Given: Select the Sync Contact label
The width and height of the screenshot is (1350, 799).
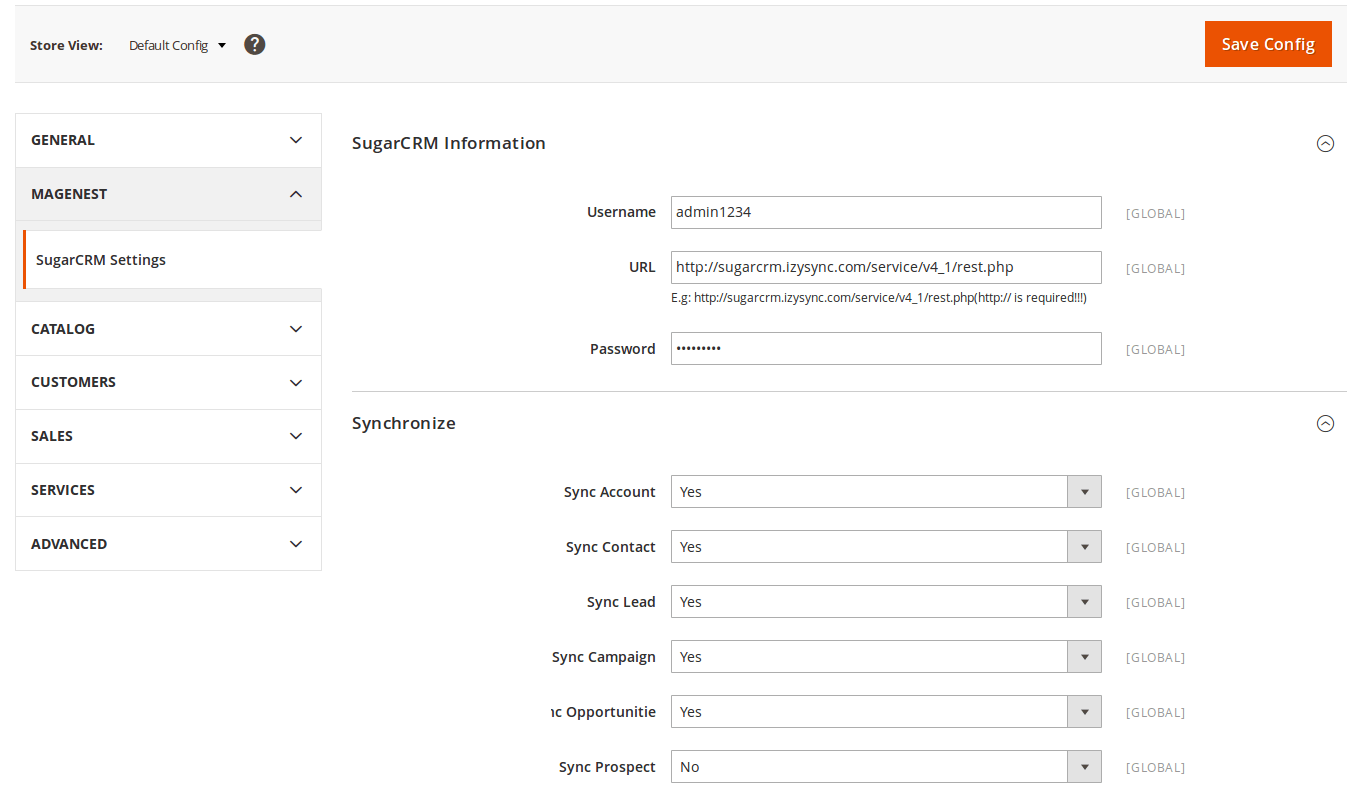Looking at the screenshot, I should click(x=611, y=547).
